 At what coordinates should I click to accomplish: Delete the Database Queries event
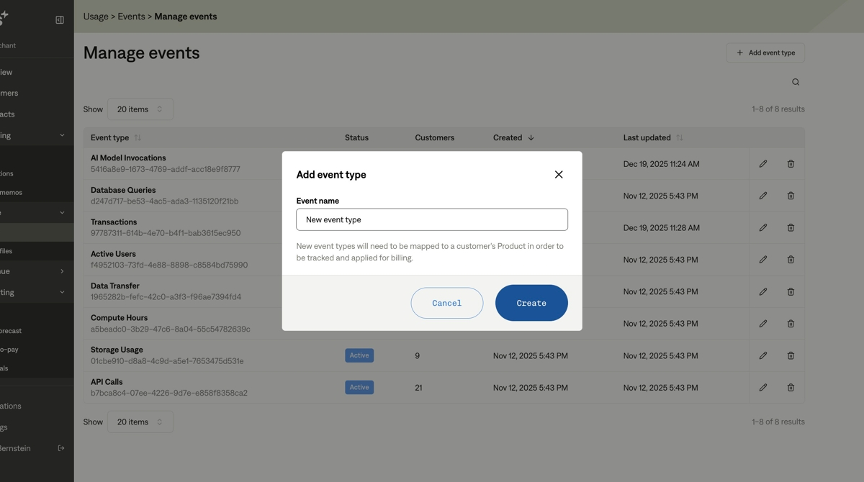(x=790, y=195)
